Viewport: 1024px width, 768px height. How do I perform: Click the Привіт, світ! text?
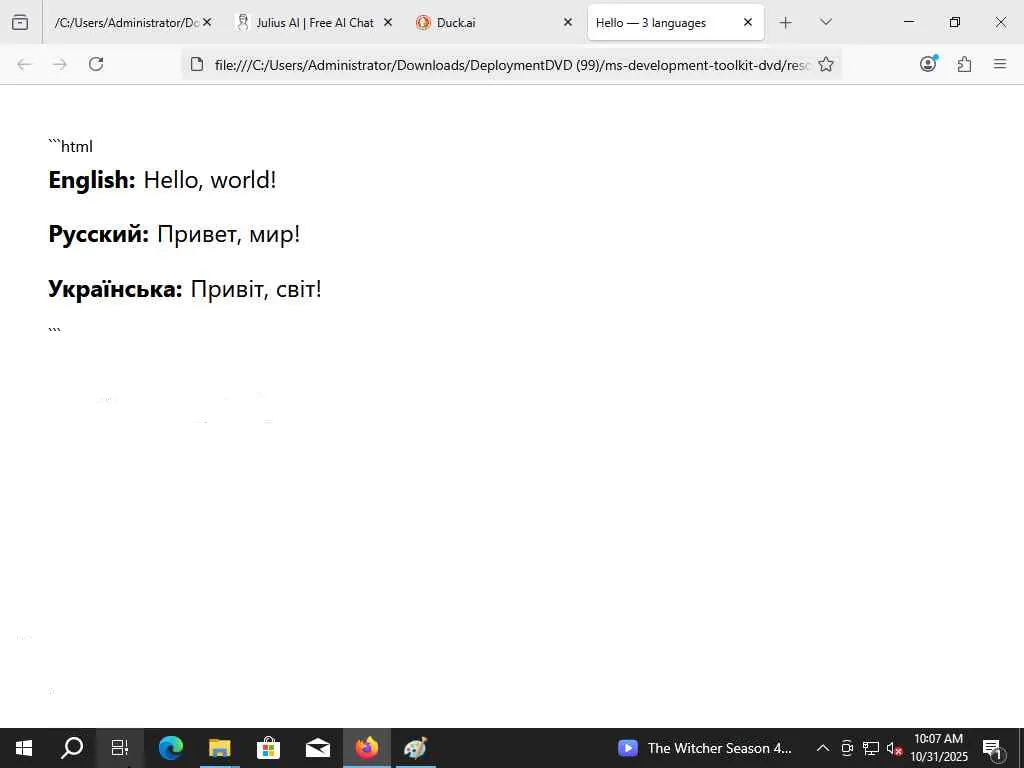256,289
